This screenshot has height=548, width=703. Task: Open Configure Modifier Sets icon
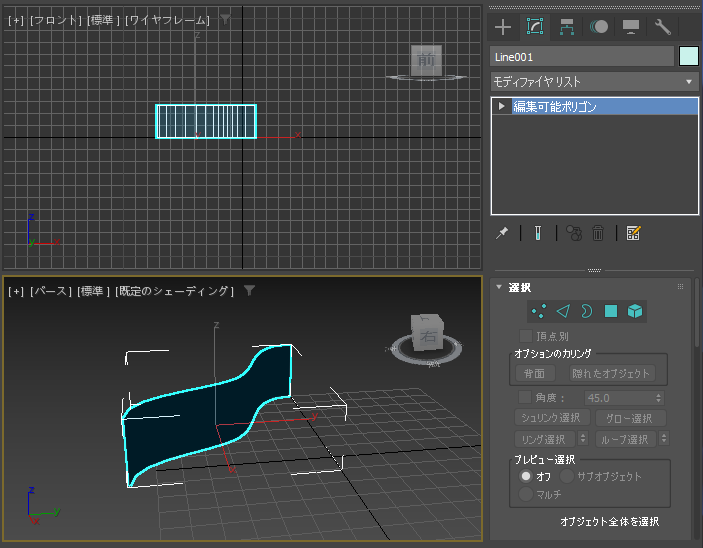[x=633, y=233]
